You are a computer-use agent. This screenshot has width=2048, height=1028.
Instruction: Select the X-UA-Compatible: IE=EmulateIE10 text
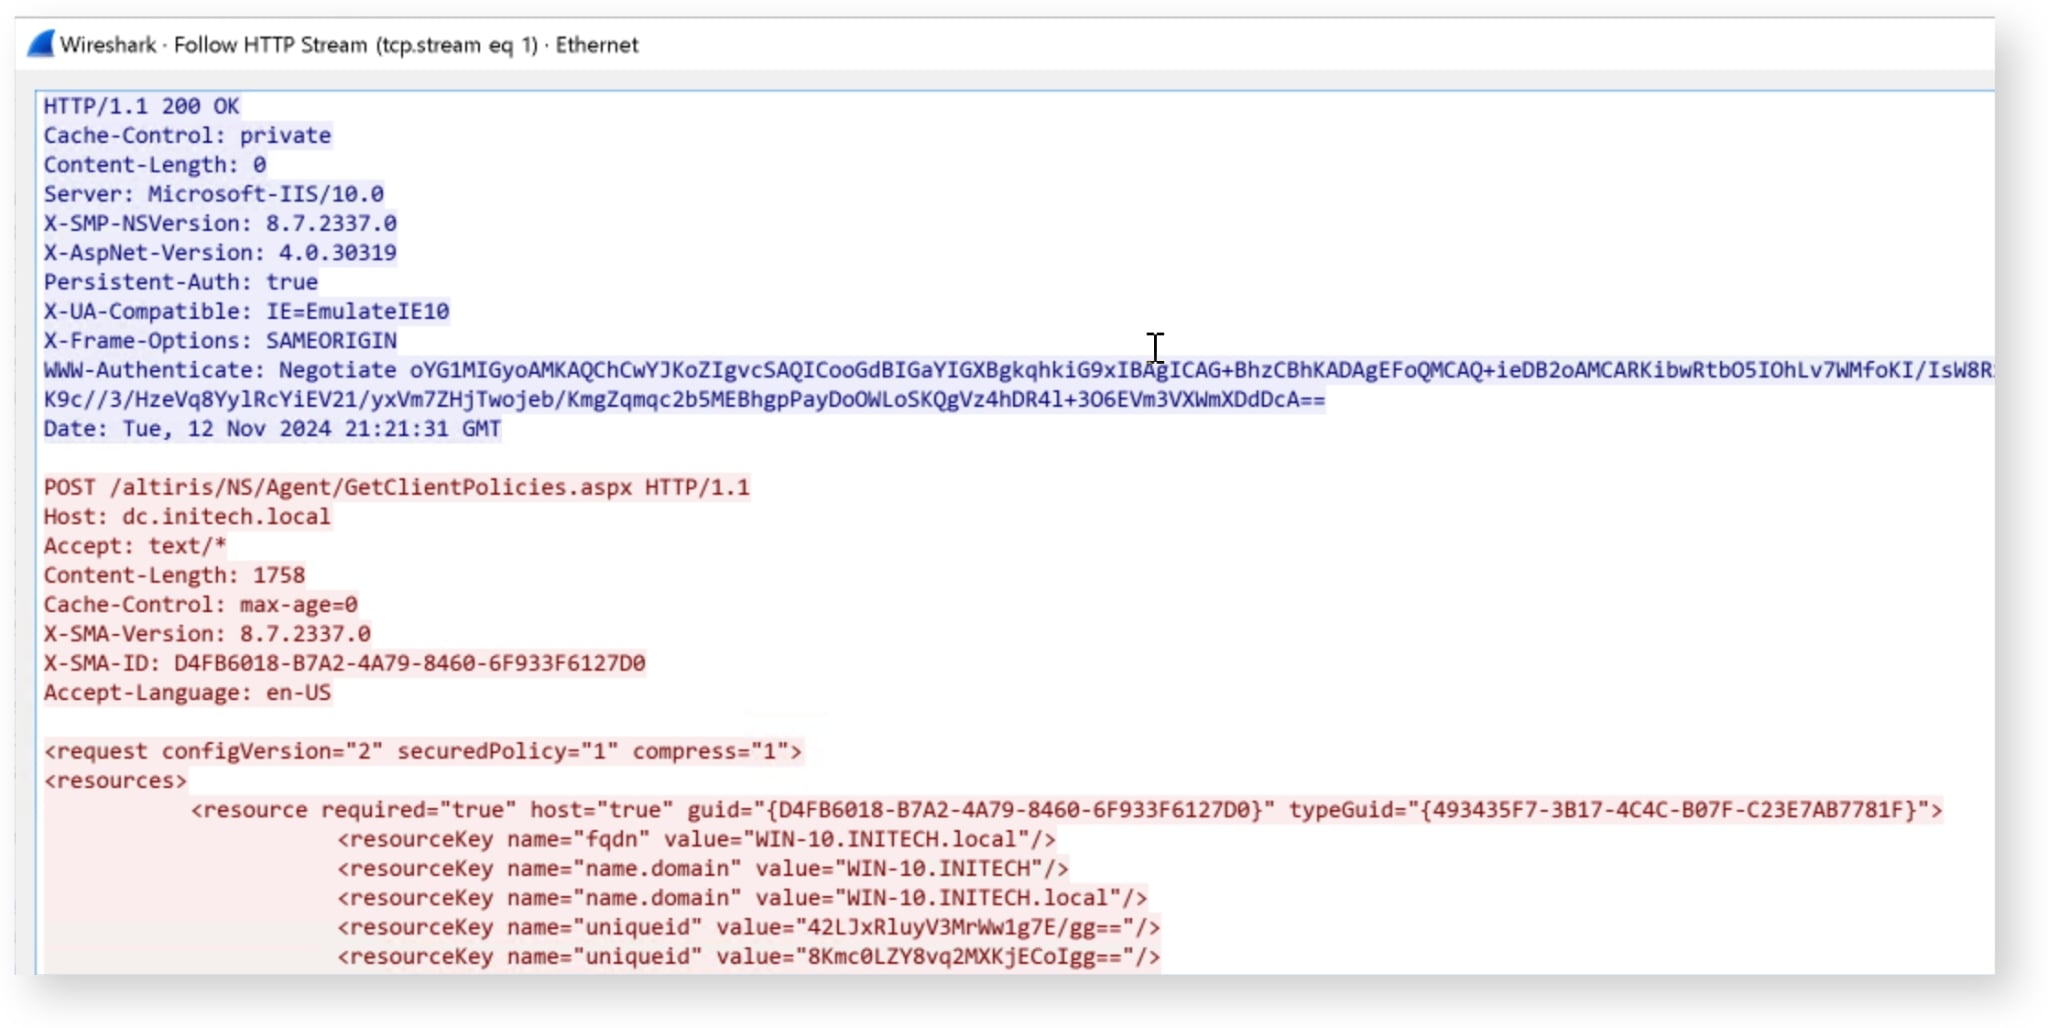click(246, 311)
